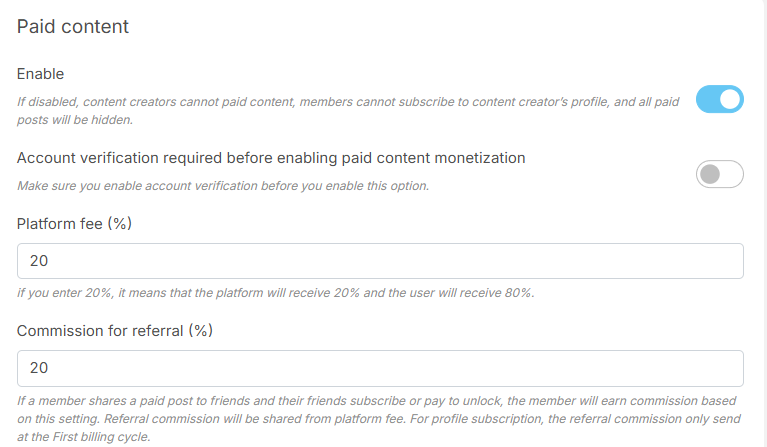Click the hint text below Platform fee field
This screenshot has height=447, width=767.
click(275, 293)
